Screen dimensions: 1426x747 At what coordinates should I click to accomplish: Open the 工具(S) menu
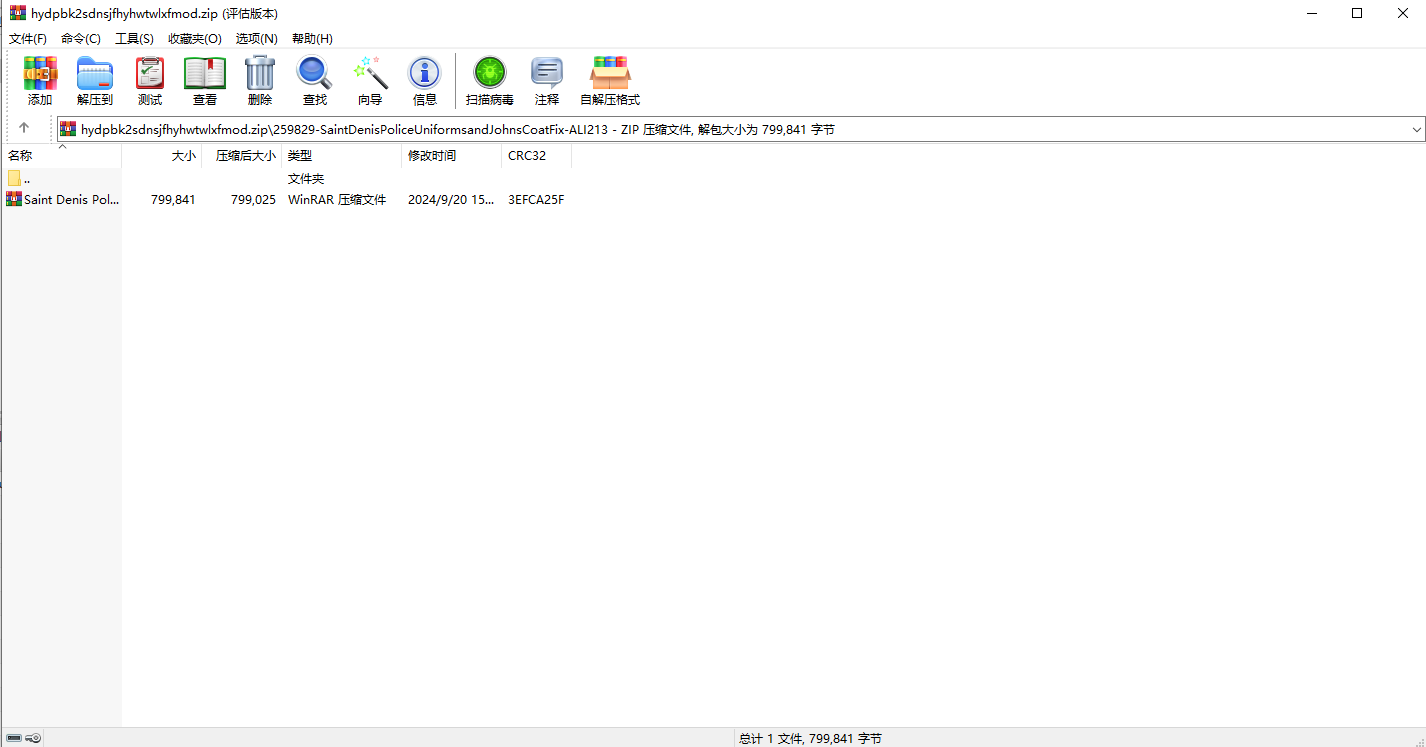coord(134,38)
